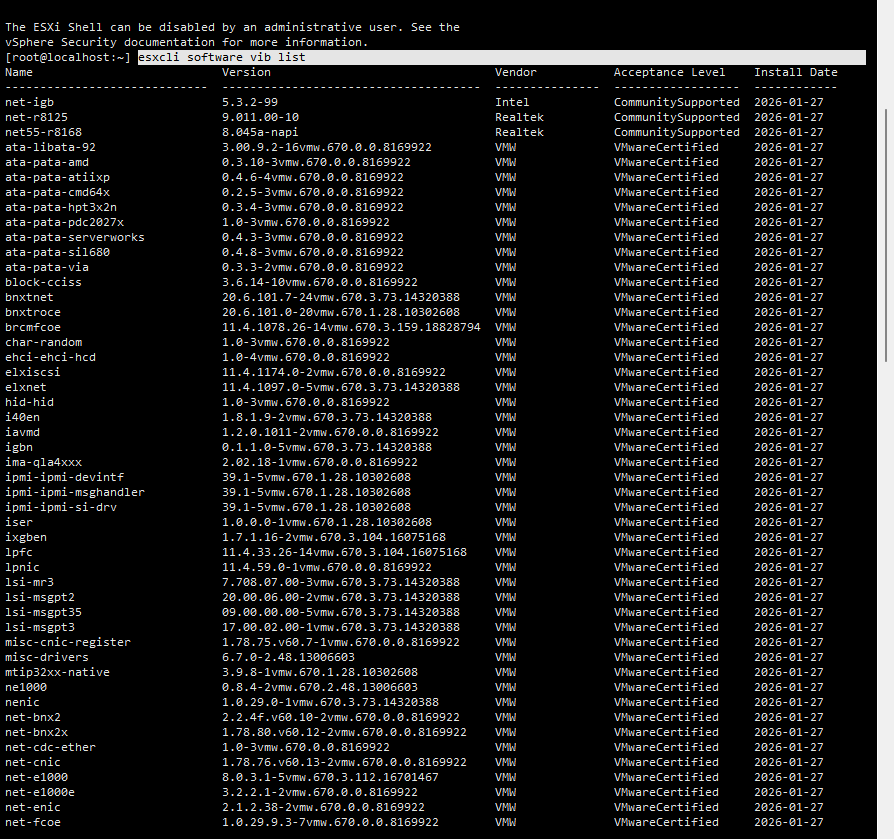Click the CommunitySupported level for net55-r8168
This screenshot has height=839, width=894.
tap(676, 132)
